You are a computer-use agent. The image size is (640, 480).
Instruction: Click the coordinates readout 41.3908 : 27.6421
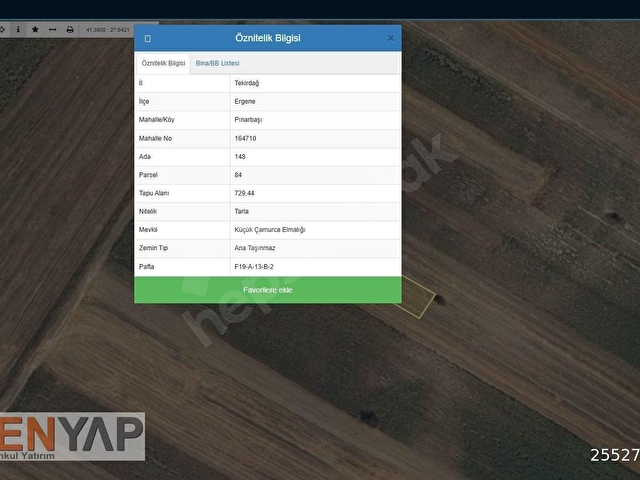(x=108, y=30)
